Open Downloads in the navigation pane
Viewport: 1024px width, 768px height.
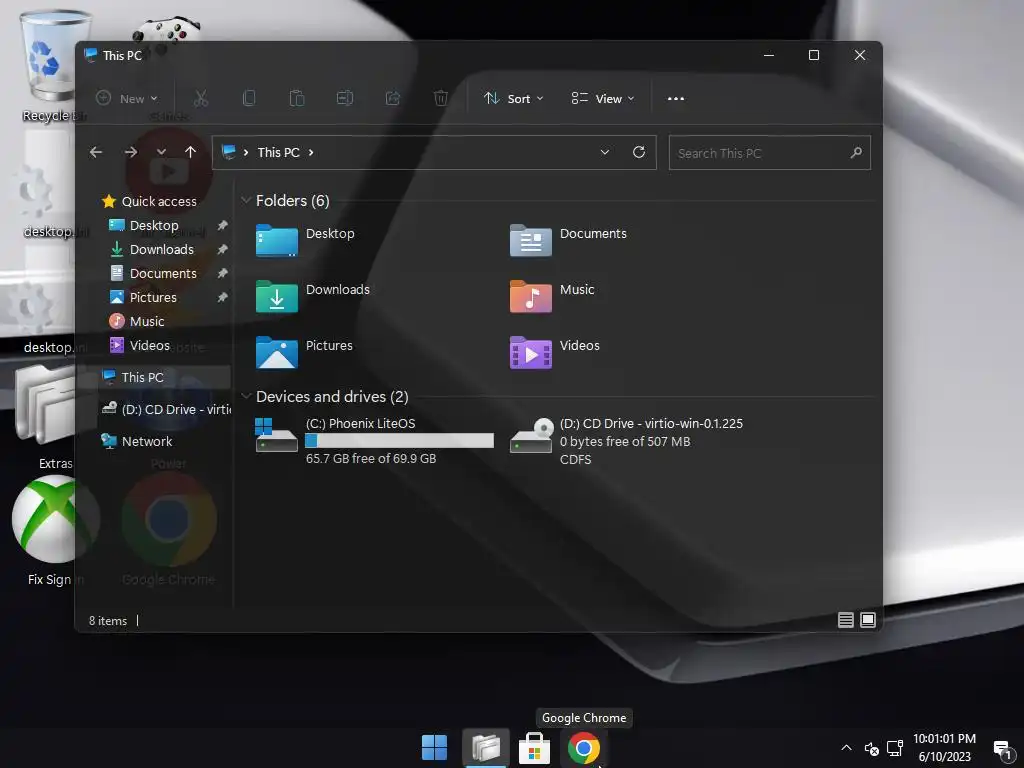(161, 249)
